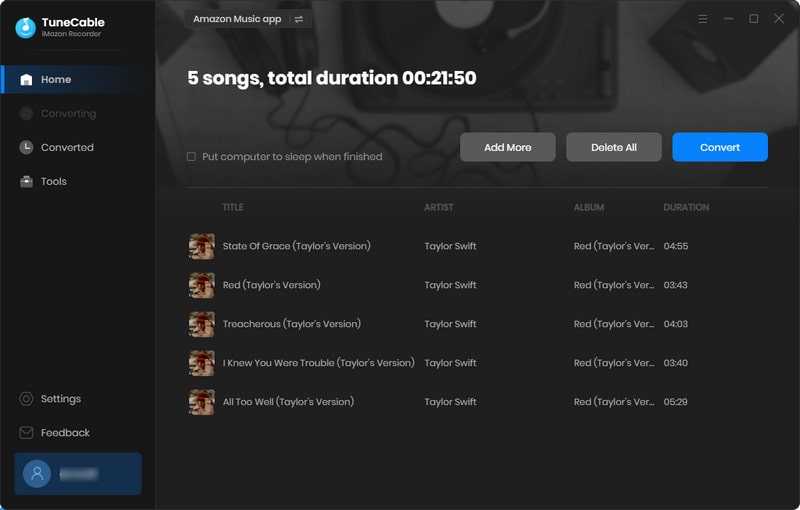Switch source via Amazon Music app swap icon
800x510 pixels.
(x=299, y=19)
